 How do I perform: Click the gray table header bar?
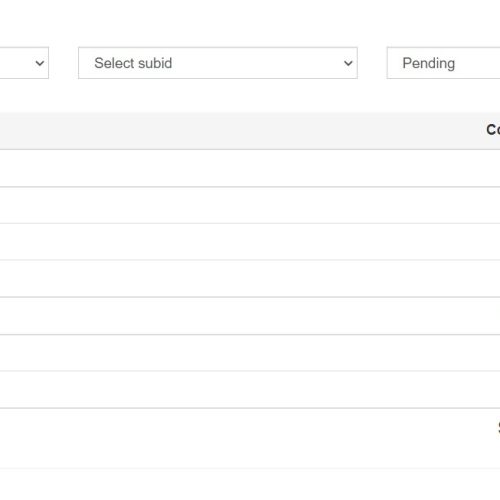tap(250, 131)
